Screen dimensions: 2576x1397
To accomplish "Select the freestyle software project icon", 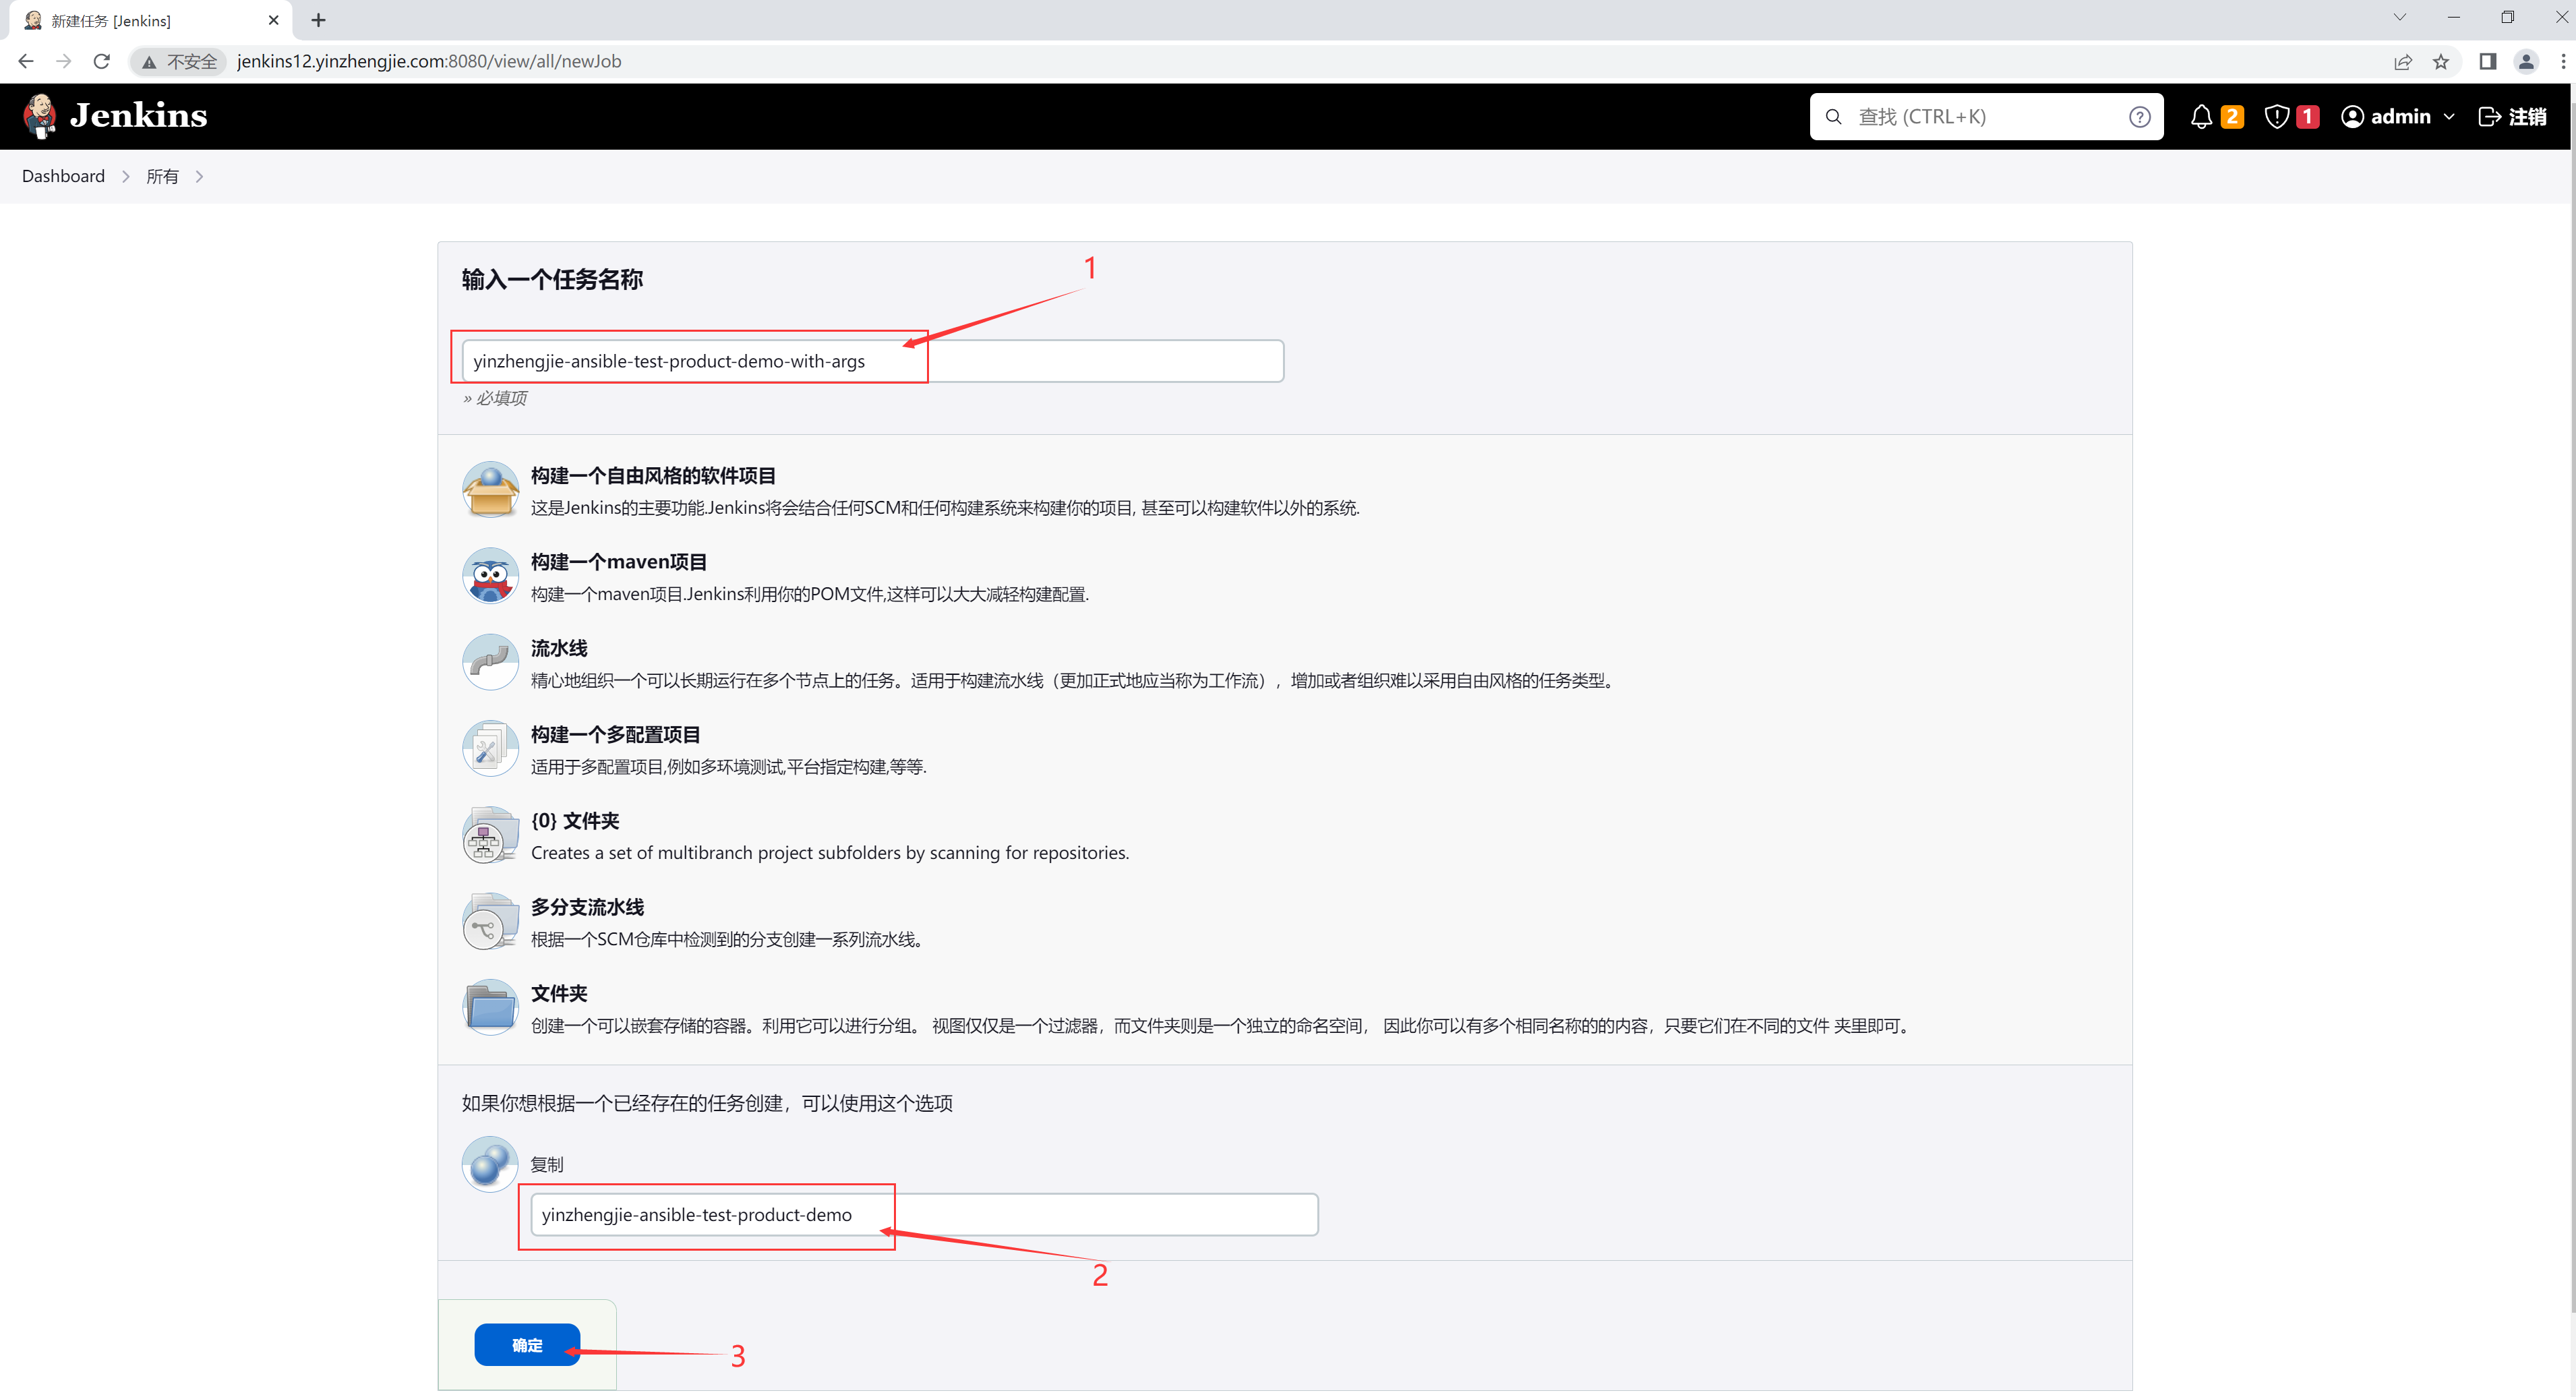I will point(490,490).
